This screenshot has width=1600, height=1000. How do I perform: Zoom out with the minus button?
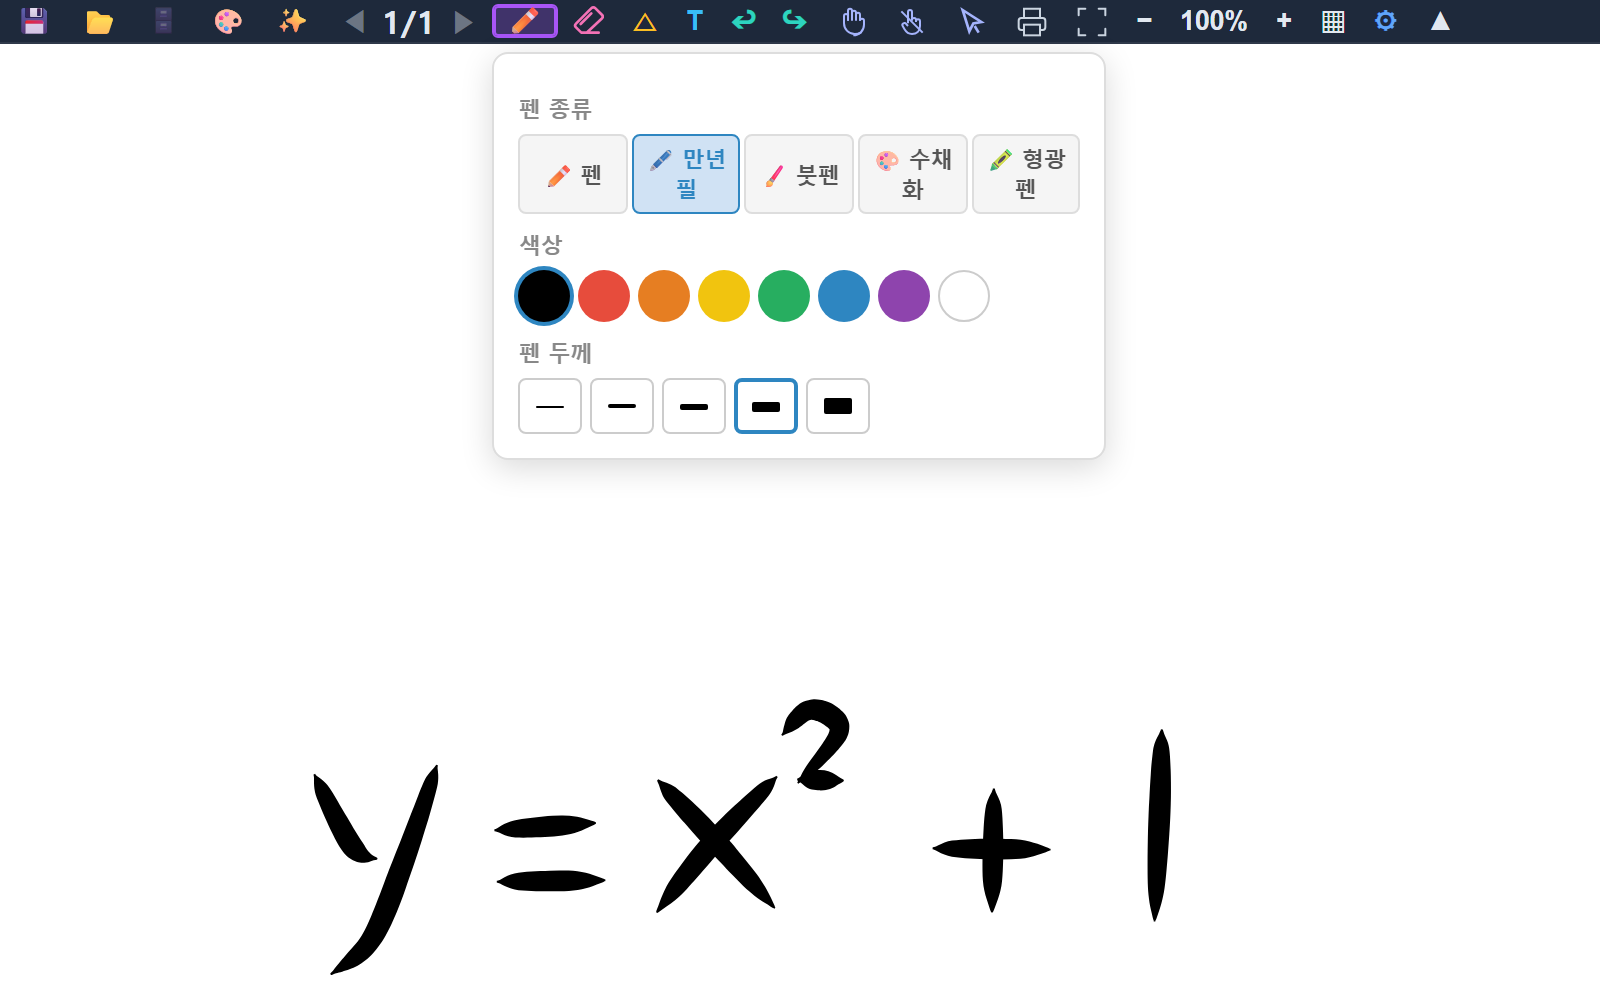1145,21
